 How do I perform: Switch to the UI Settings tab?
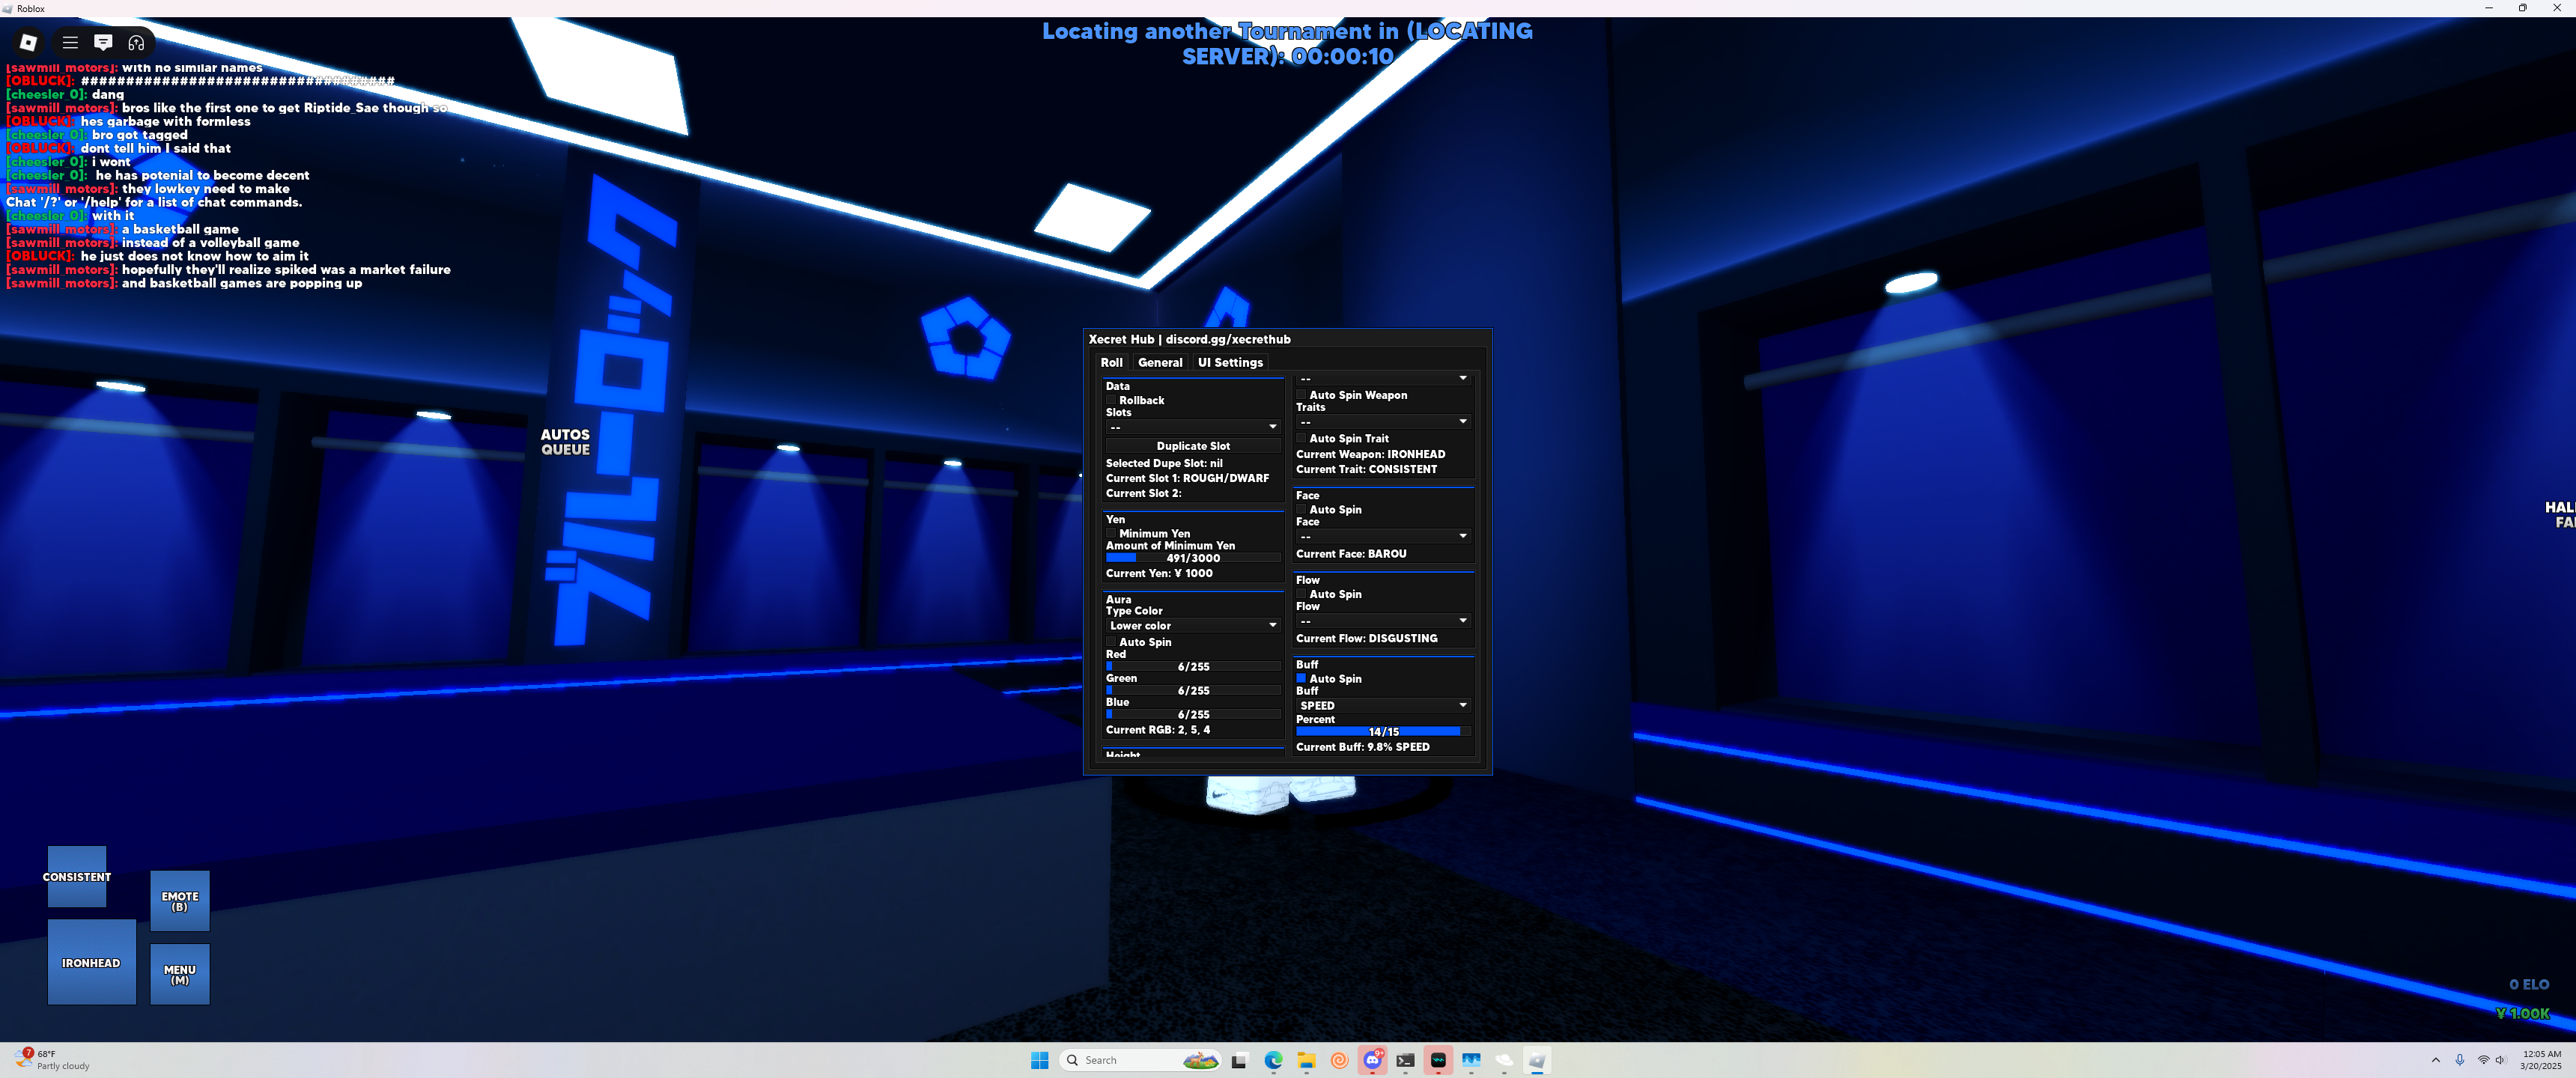click(1230, 362)
